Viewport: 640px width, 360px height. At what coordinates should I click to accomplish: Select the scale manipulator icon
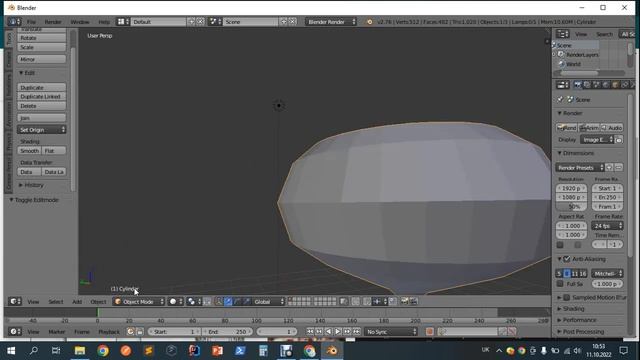pos(247,302)
